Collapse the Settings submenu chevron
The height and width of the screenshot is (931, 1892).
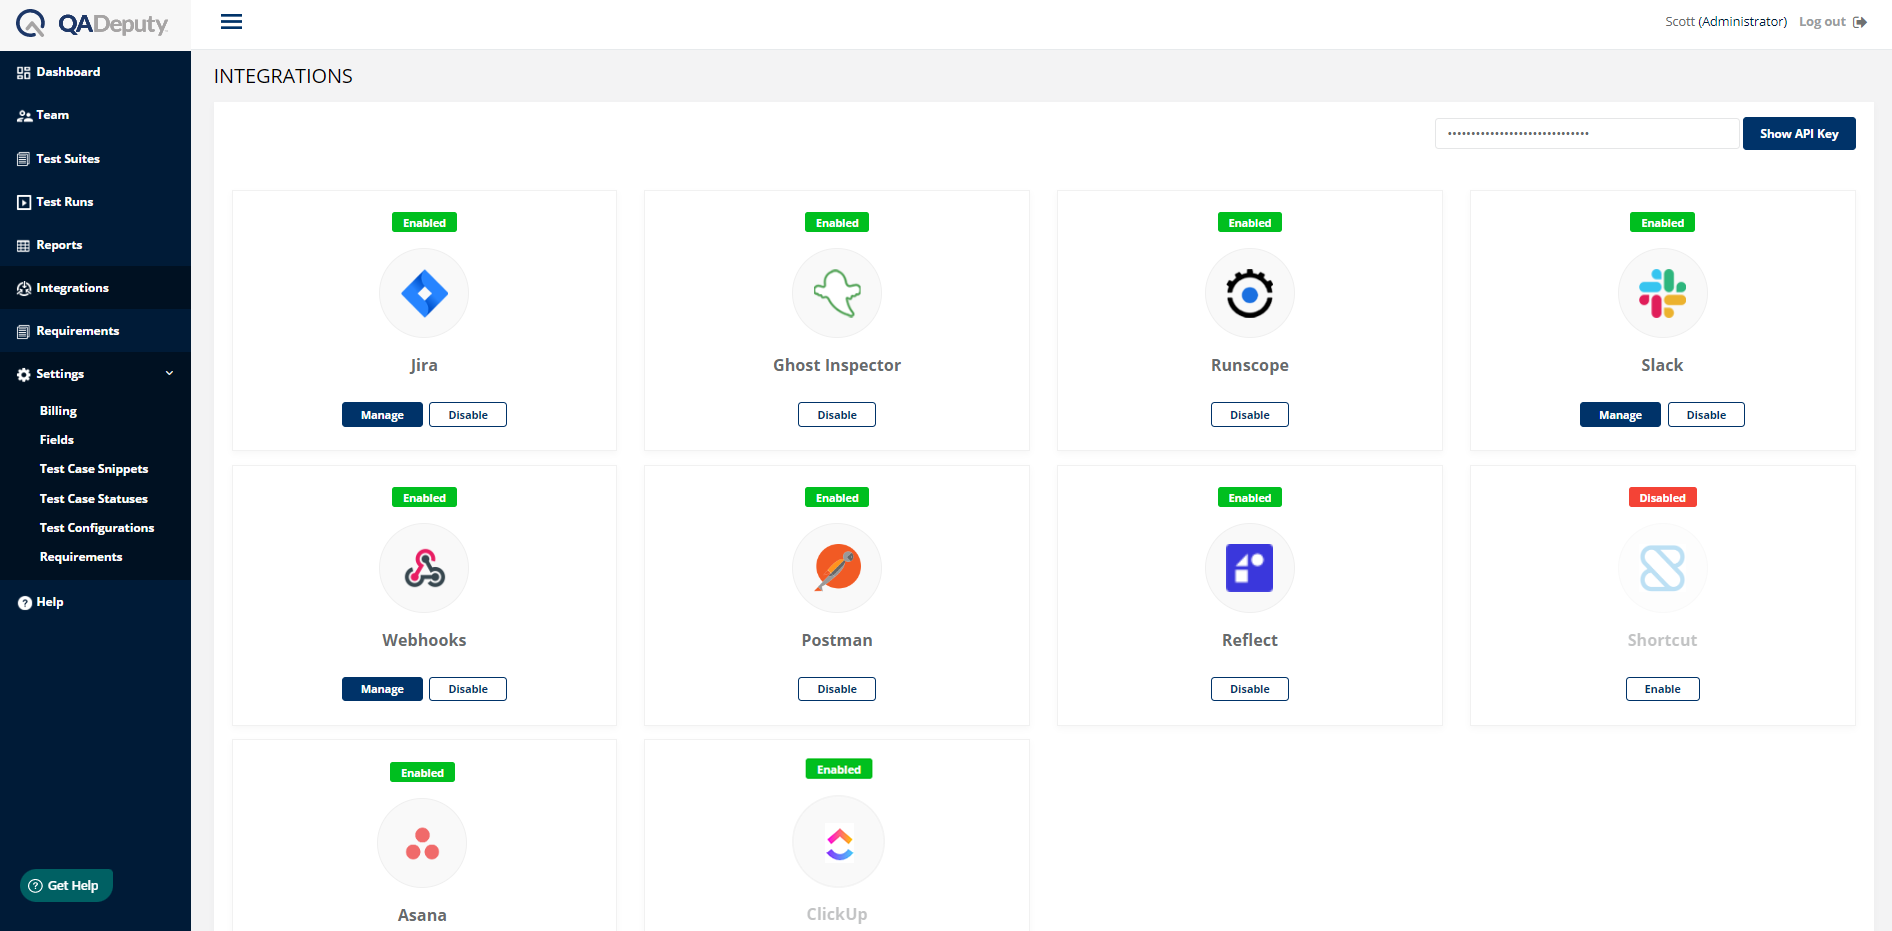pyautogui.click(x=169, y=373)
